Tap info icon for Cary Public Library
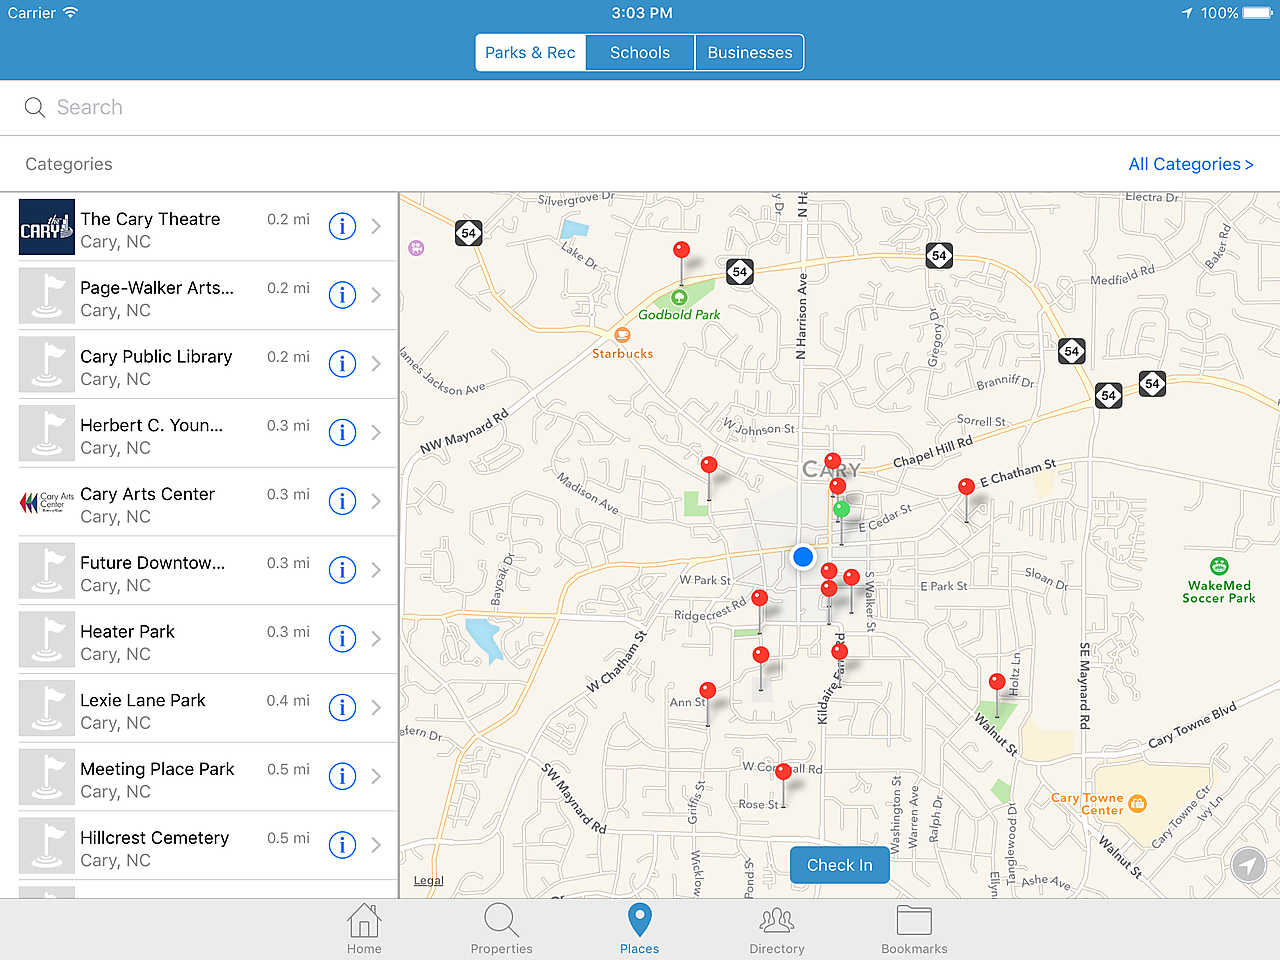The width and height of the screenshot is (1280, 960). [x=342, y=364]
